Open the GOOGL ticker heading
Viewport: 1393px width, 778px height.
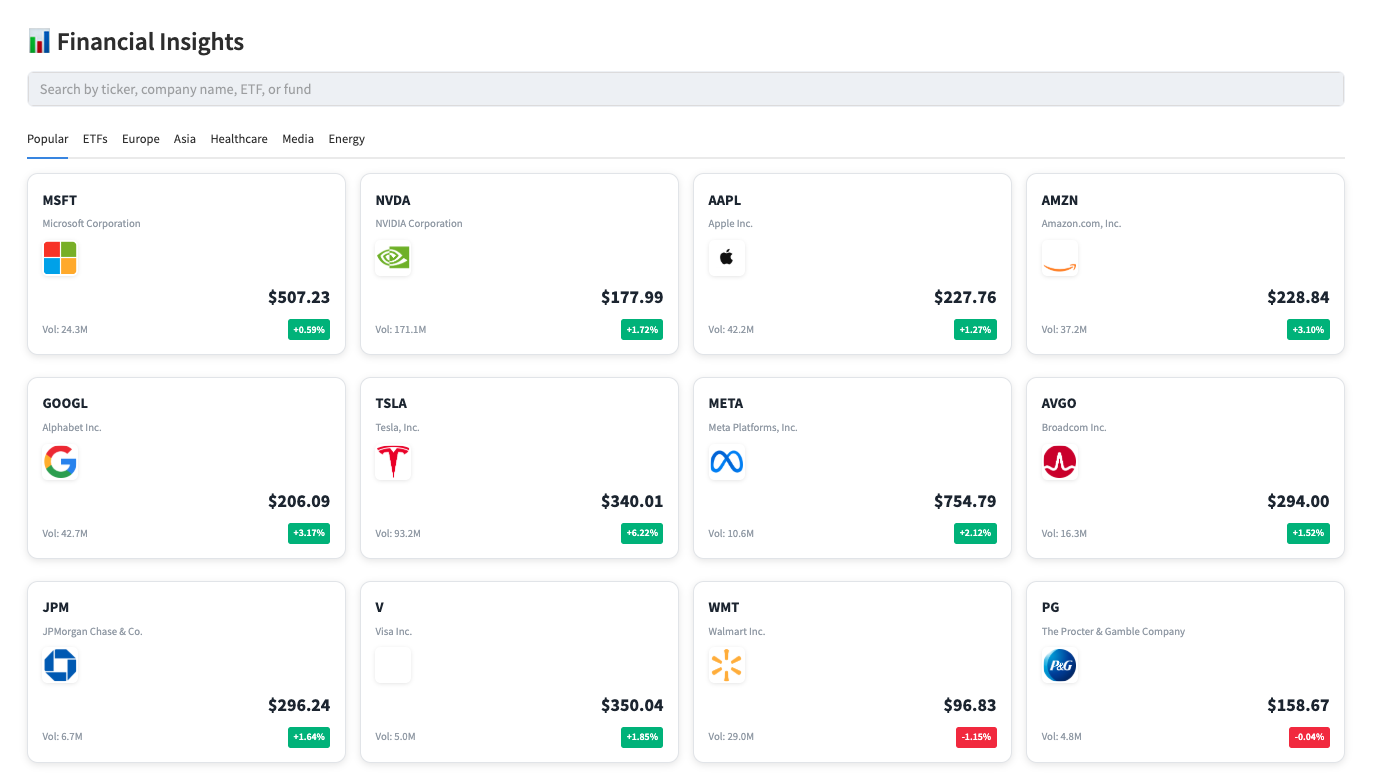click(x=65, y=404)
